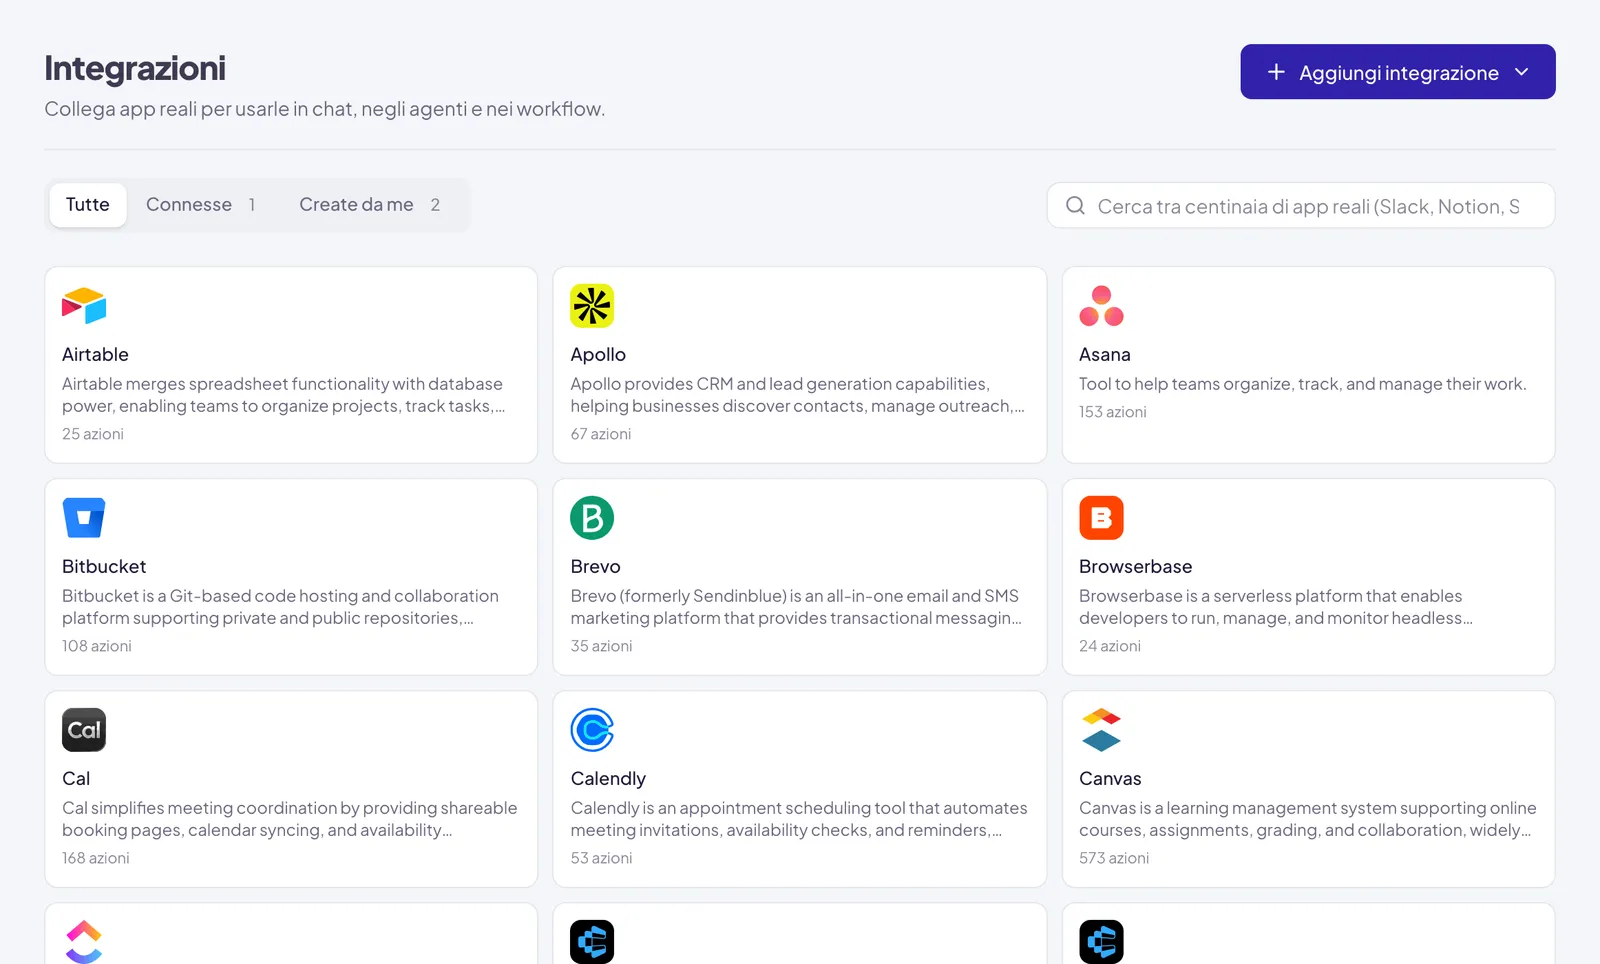Click '53 azioni' under Calendly
This screenshot has width=1600, height=964.
click(x=602, y=858)
